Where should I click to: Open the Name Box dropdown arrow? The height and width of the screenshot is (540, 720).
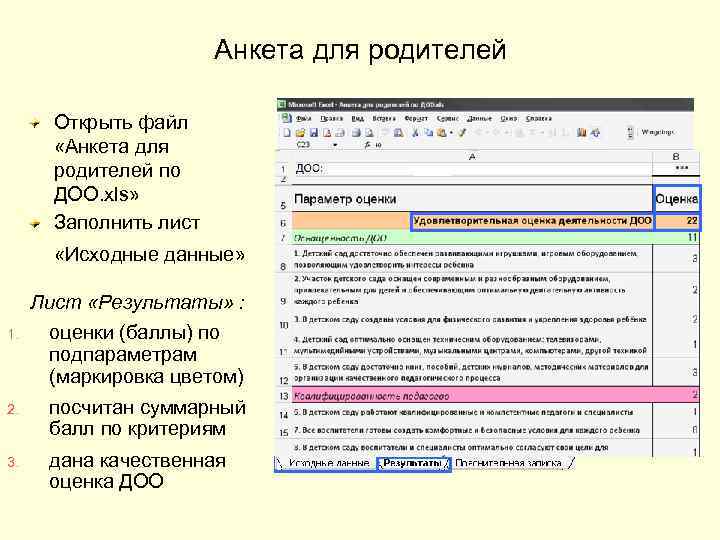point(335,145)
